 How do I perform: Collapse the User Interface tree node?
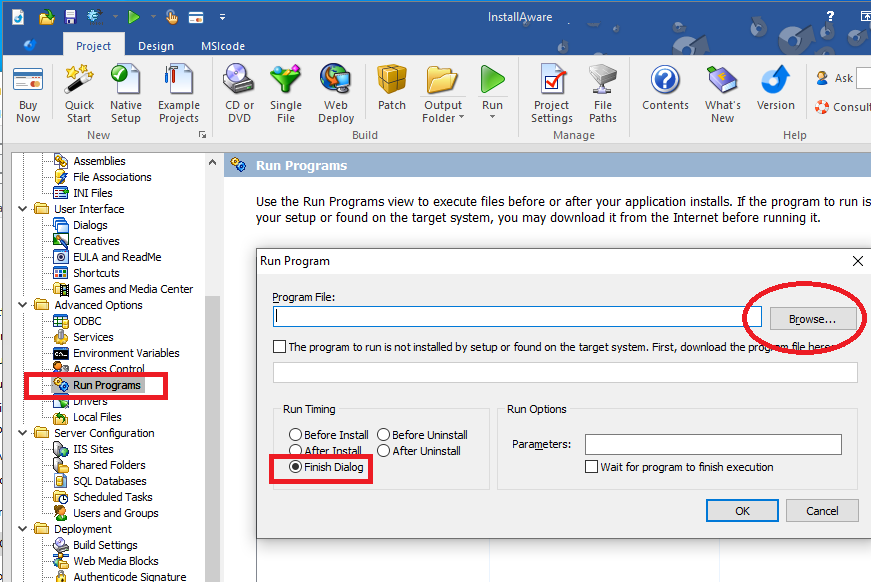(x=23, y=209)
